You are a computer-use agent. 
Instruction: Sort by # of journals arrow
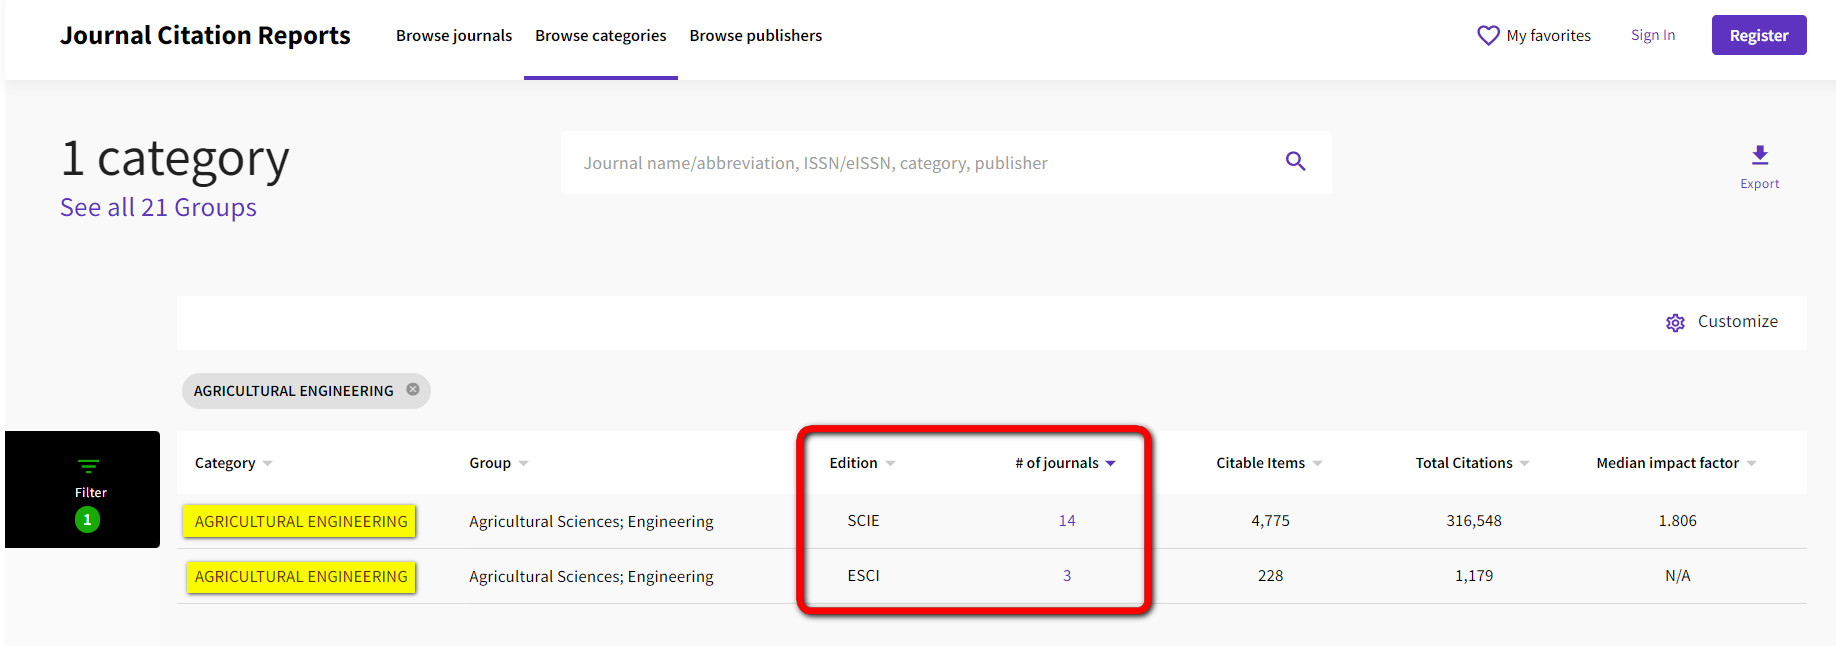pyautogui.click(x=1110, y=463)
